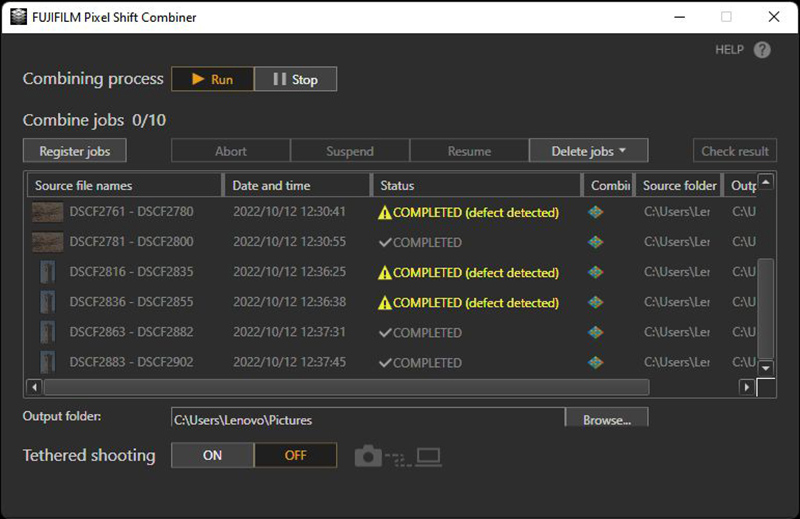800x519 pixels.
Task: Turn tethered shooting ON
Action: tap(213, 455)
